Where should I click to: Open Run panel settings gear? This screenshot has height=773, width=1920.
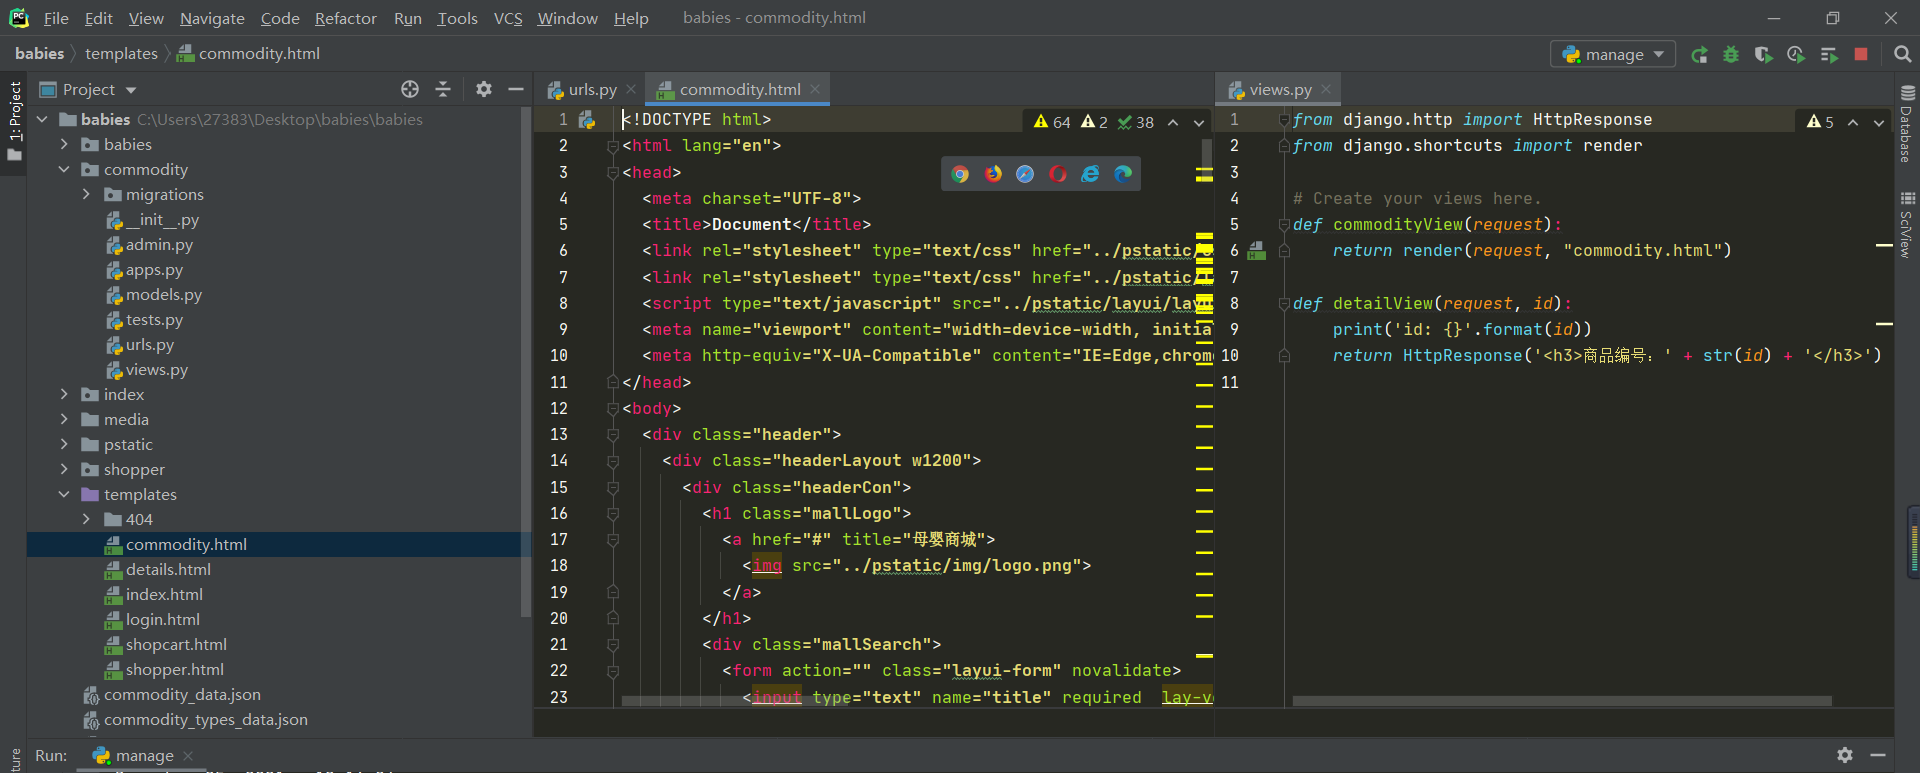(1845, 755)
